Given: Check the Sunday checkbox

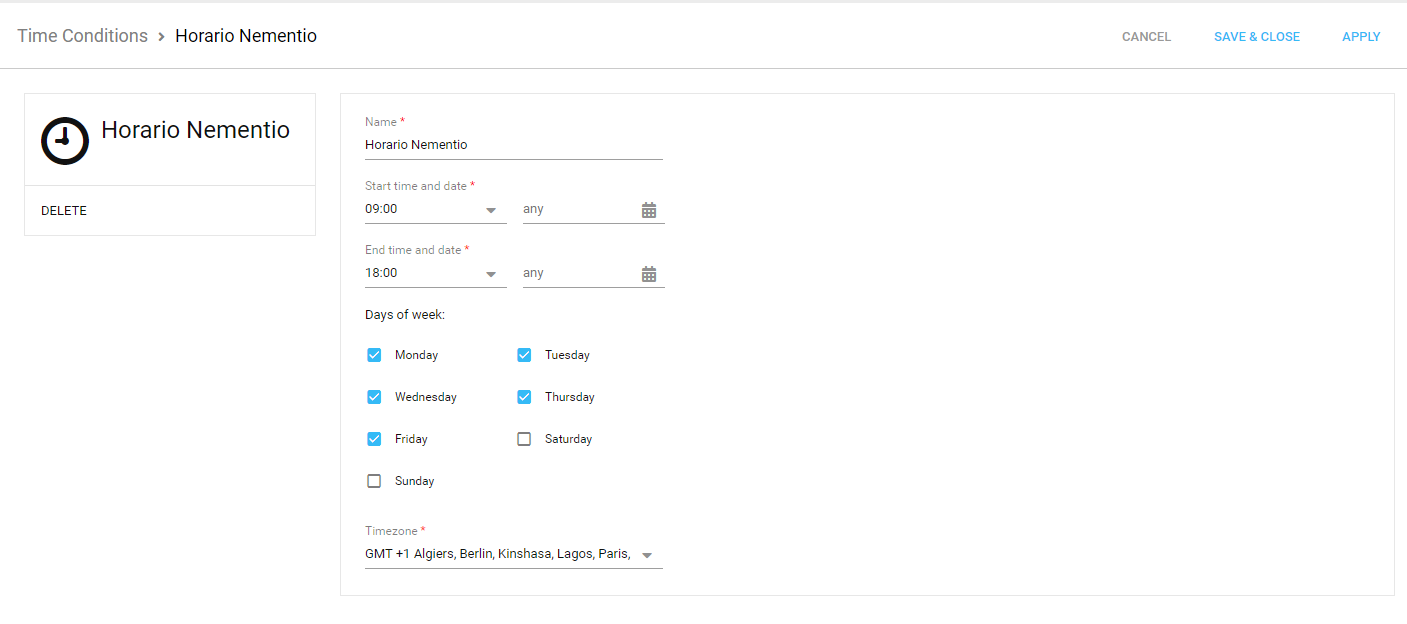Looking at the screenshot, I should pos(374,481).
